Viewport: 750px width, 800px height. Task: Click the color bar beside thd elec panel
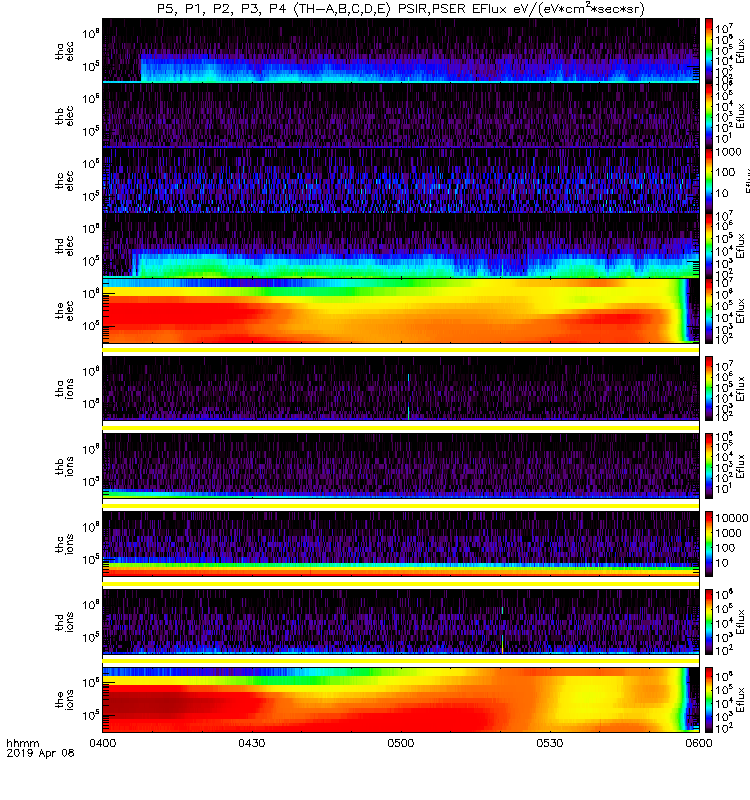click(x=709, y=245)
